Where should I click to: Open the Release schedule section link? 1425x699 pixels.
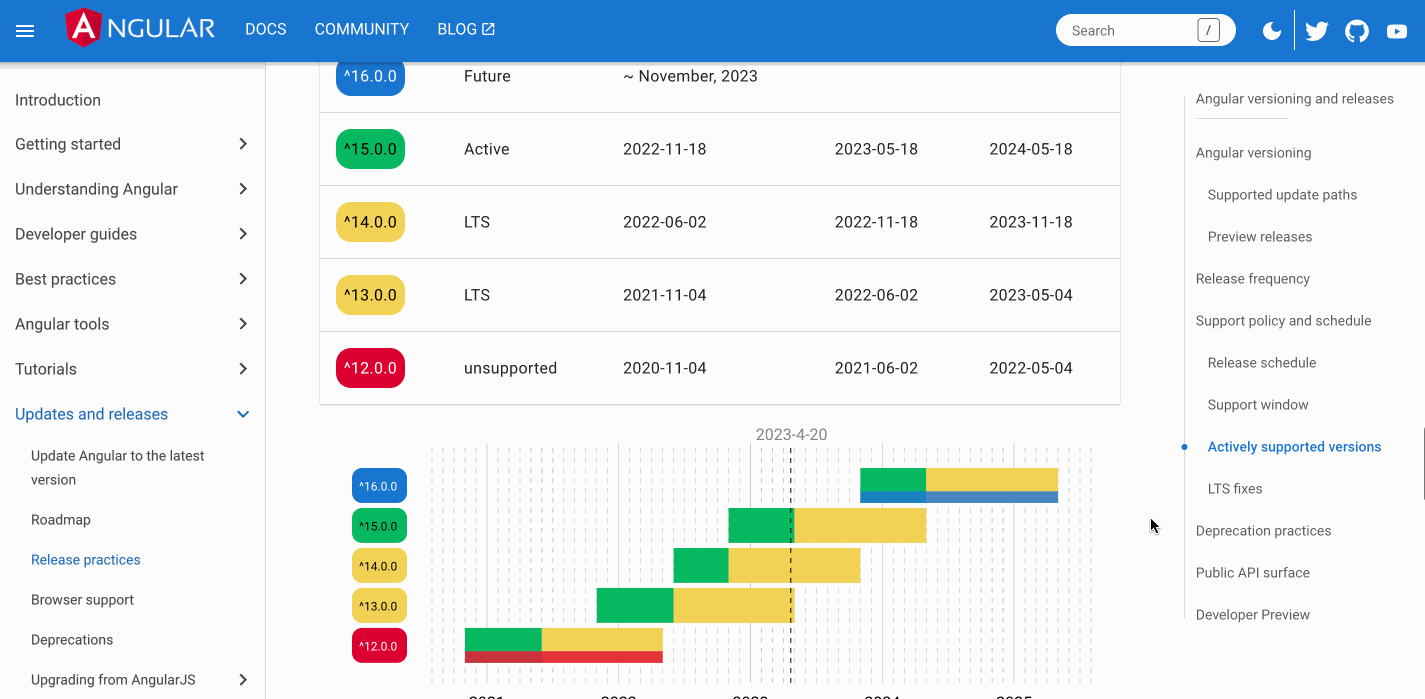(1261, 362)
